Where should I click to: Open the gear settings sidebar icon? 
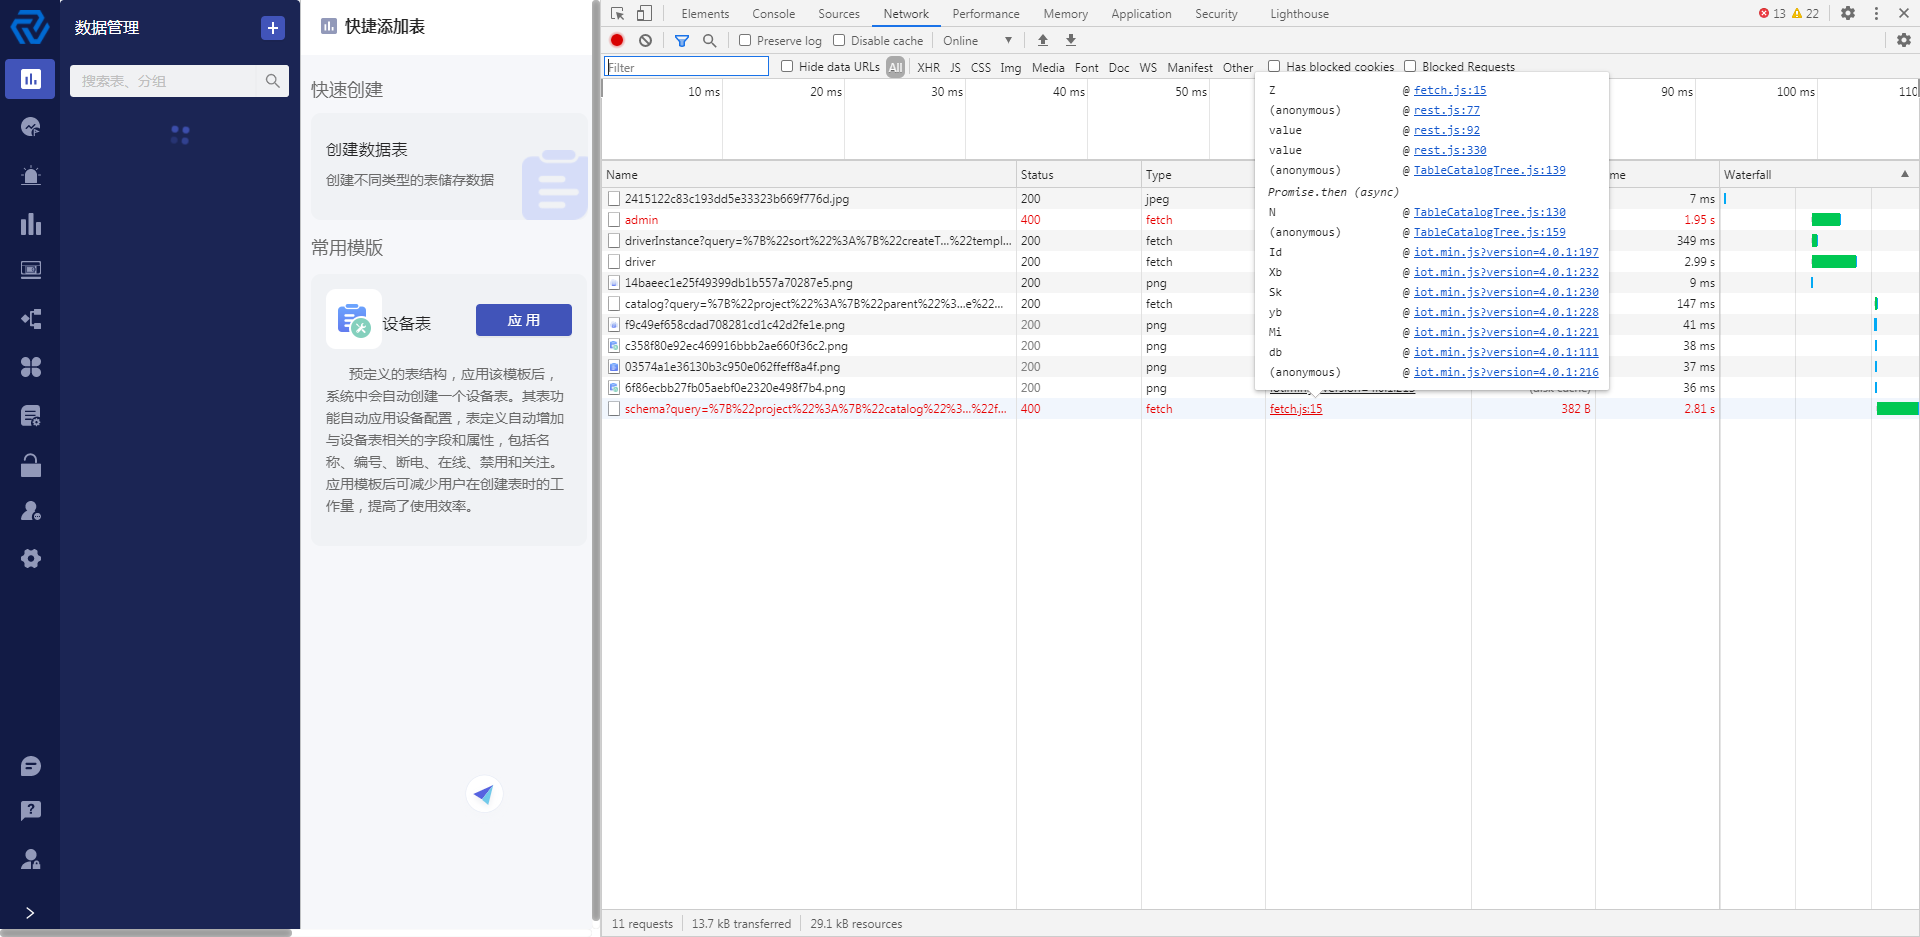point(30,559)
